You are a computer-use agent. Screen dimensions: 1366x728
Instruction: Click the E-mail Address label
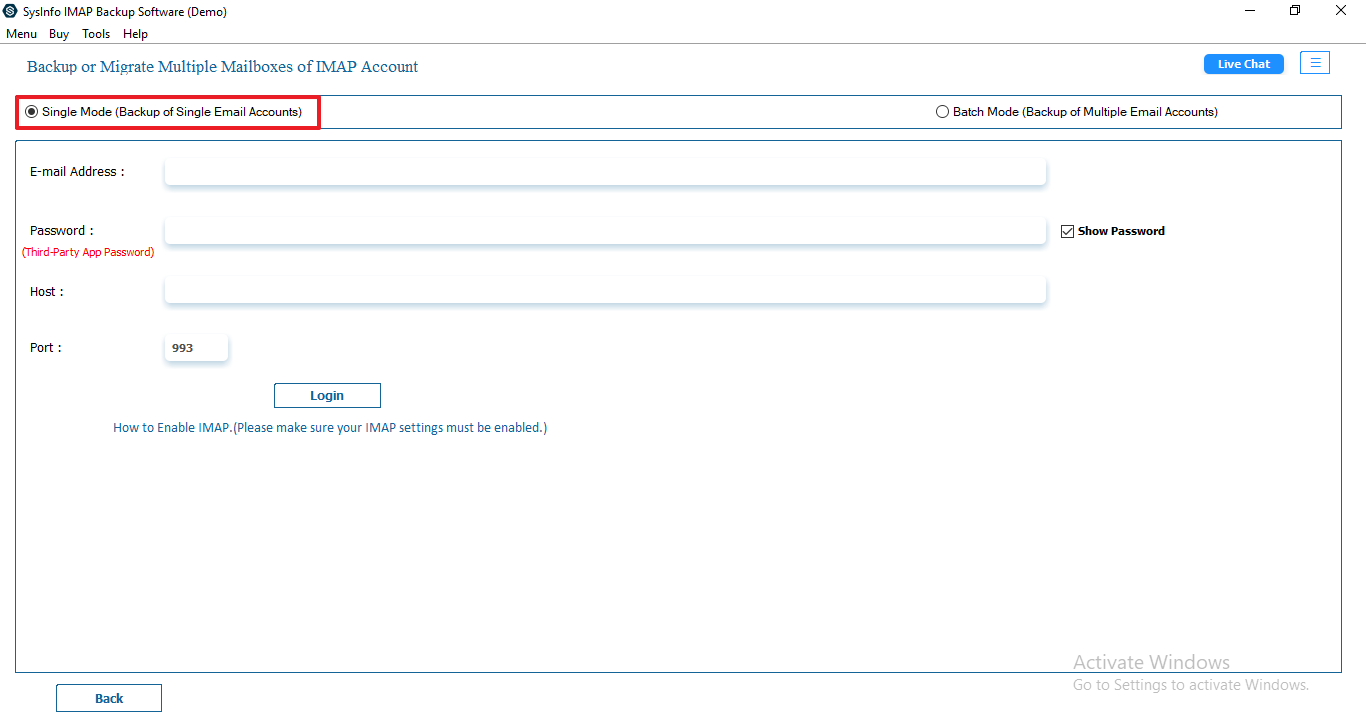coord(77,172)
